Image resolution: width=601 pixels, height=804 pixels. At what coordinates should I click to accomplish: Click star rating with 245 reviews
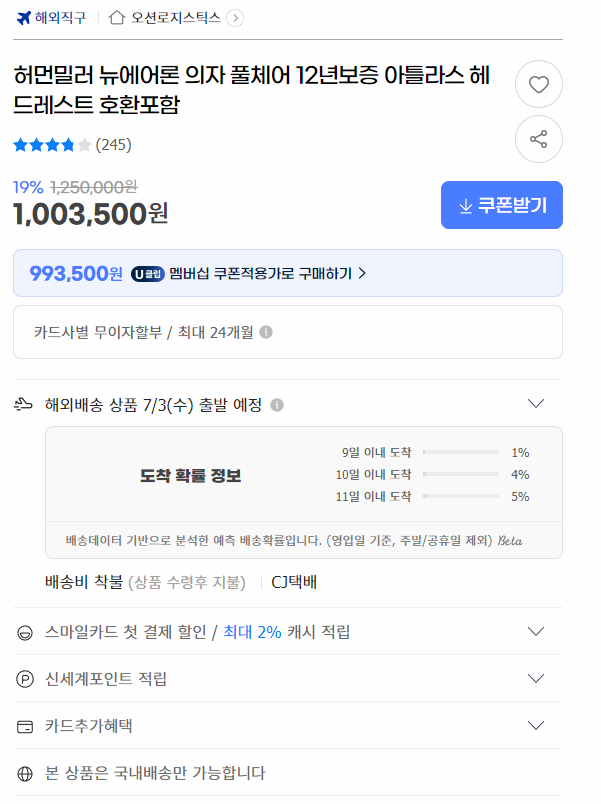pos(72,145)
